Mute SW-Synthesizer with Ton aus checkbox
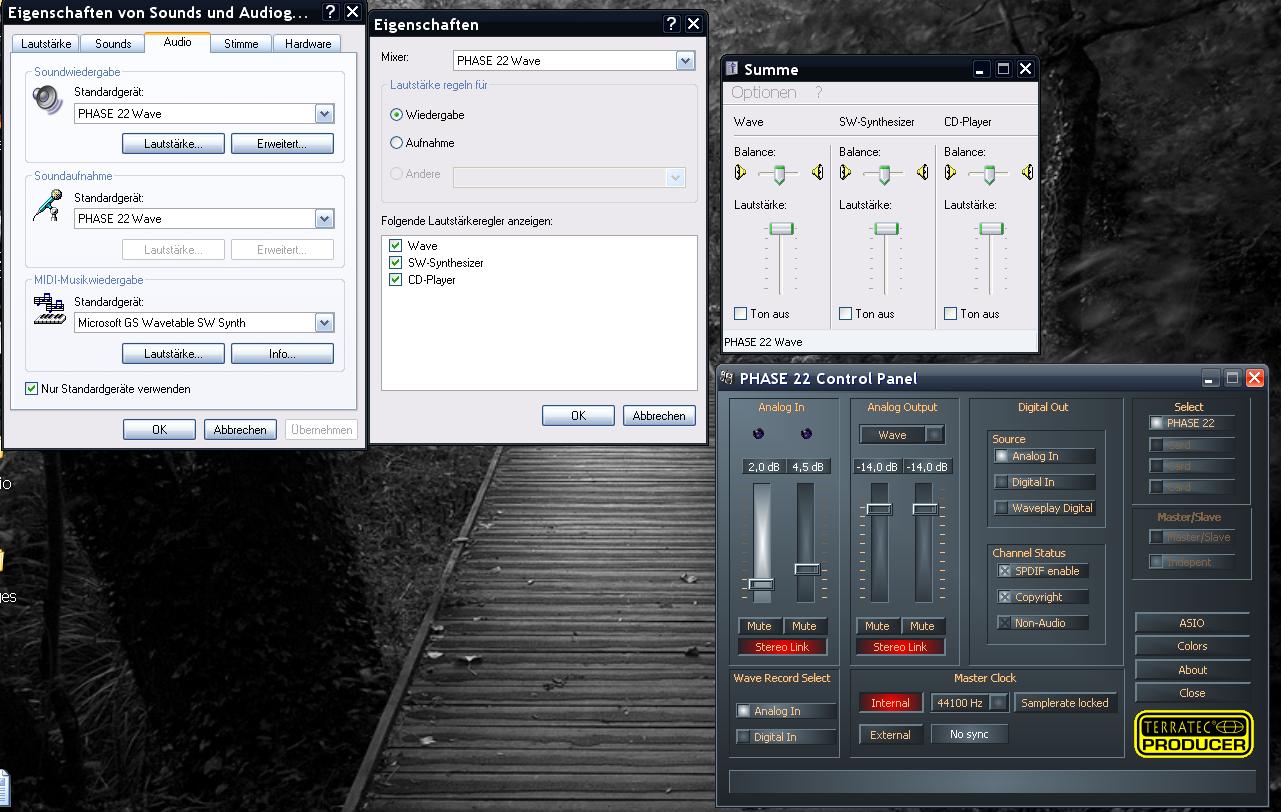 [x=846, y=314]
